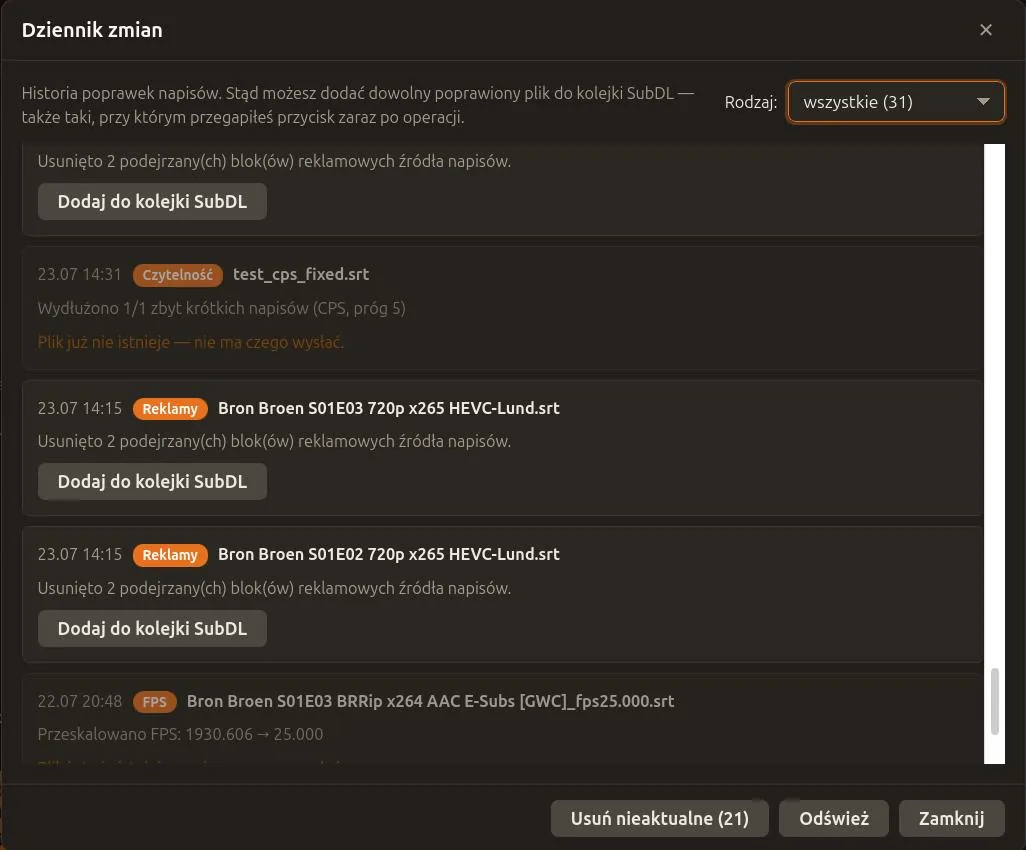
Task: Click the warning Plik już nie istnieje
Action: [x=190, y=342]
